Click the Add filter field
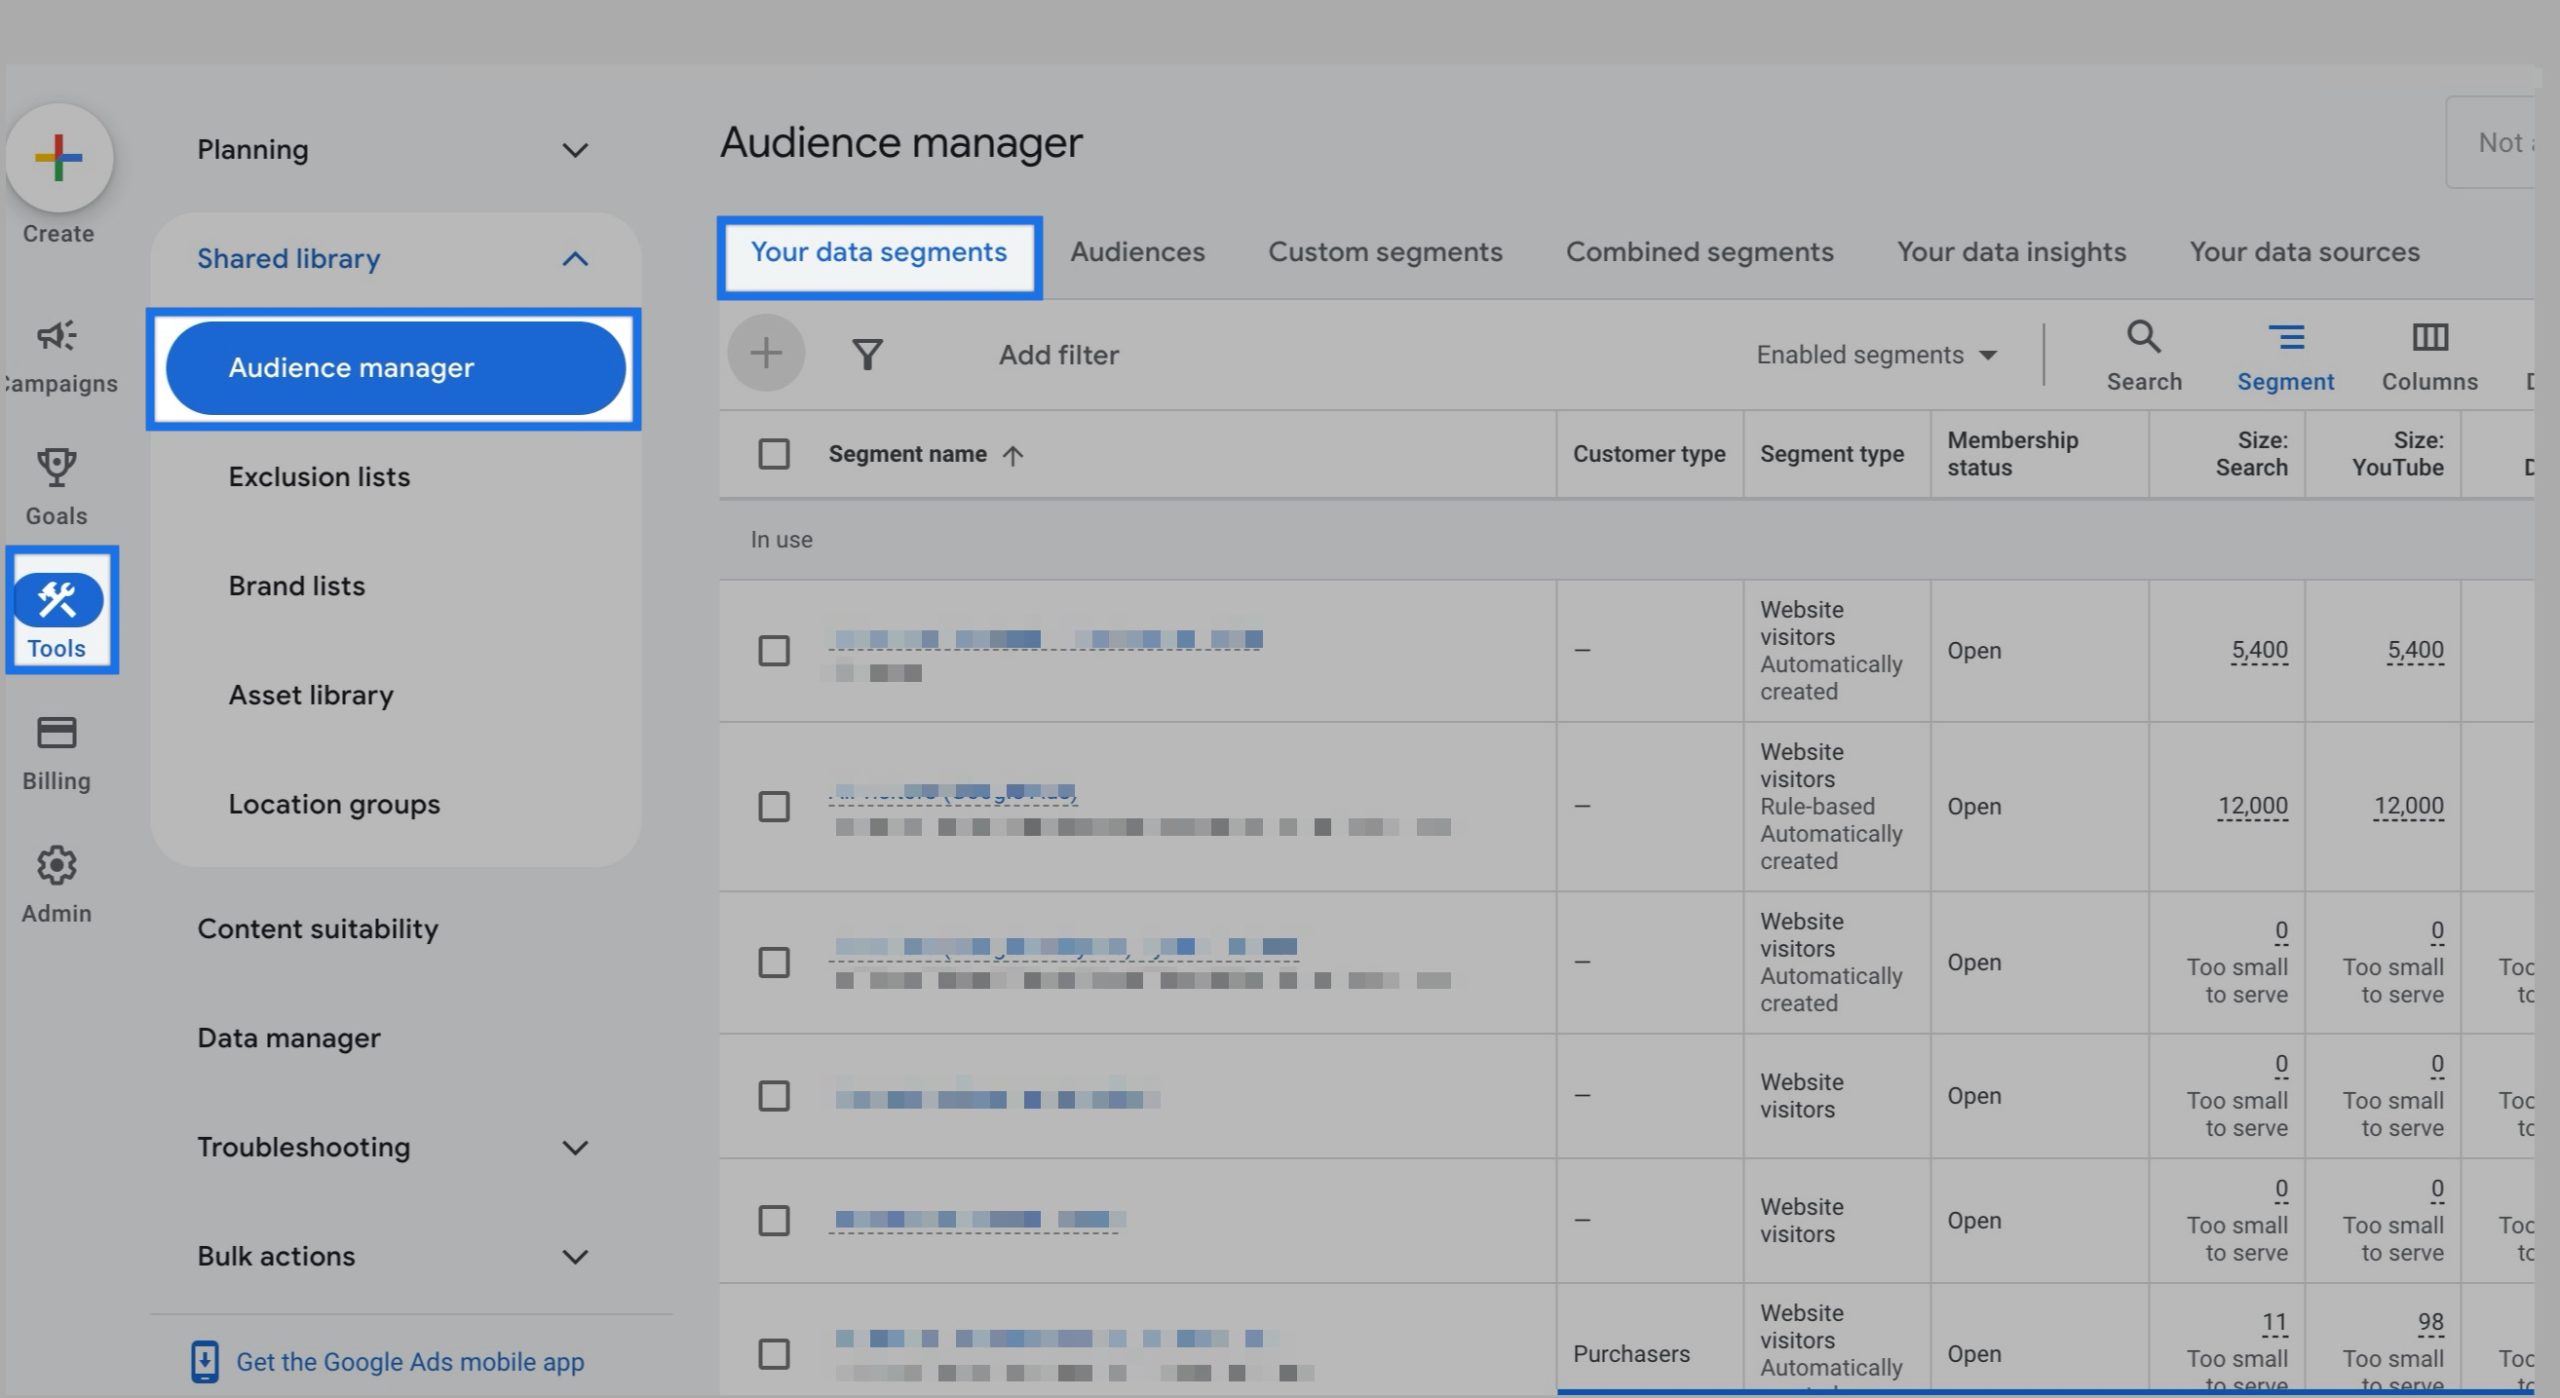The image size is (2560, 1398). click(1059, 355)
